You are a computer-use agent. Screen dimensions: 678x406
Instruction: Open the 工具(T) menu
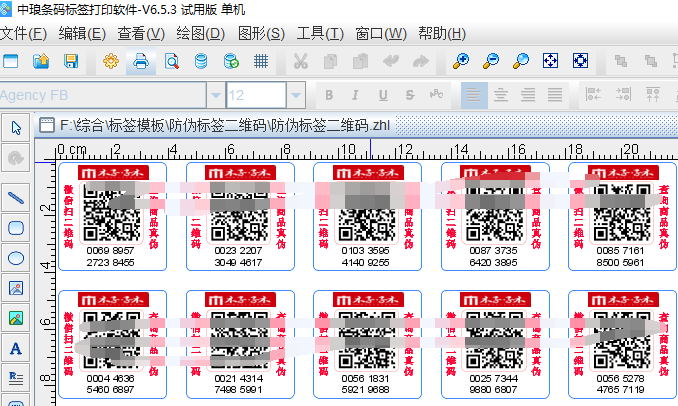pos(320,33)
